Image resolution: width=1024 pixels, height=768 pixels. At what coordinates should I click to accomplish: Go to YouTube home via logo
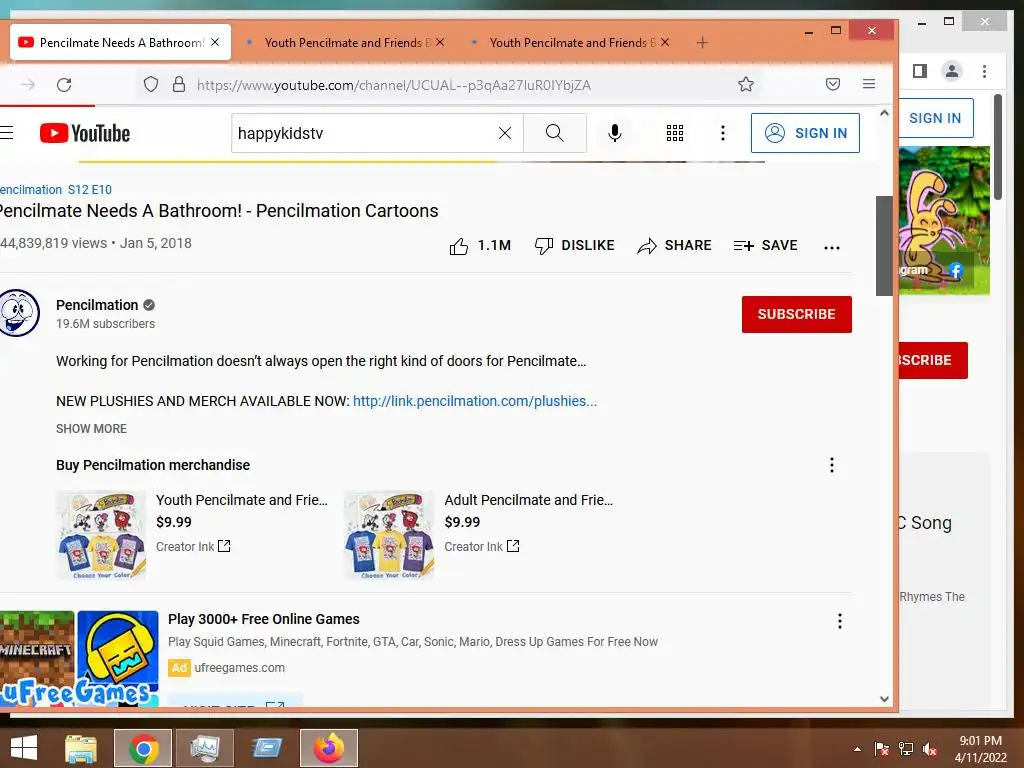[85, 133]
